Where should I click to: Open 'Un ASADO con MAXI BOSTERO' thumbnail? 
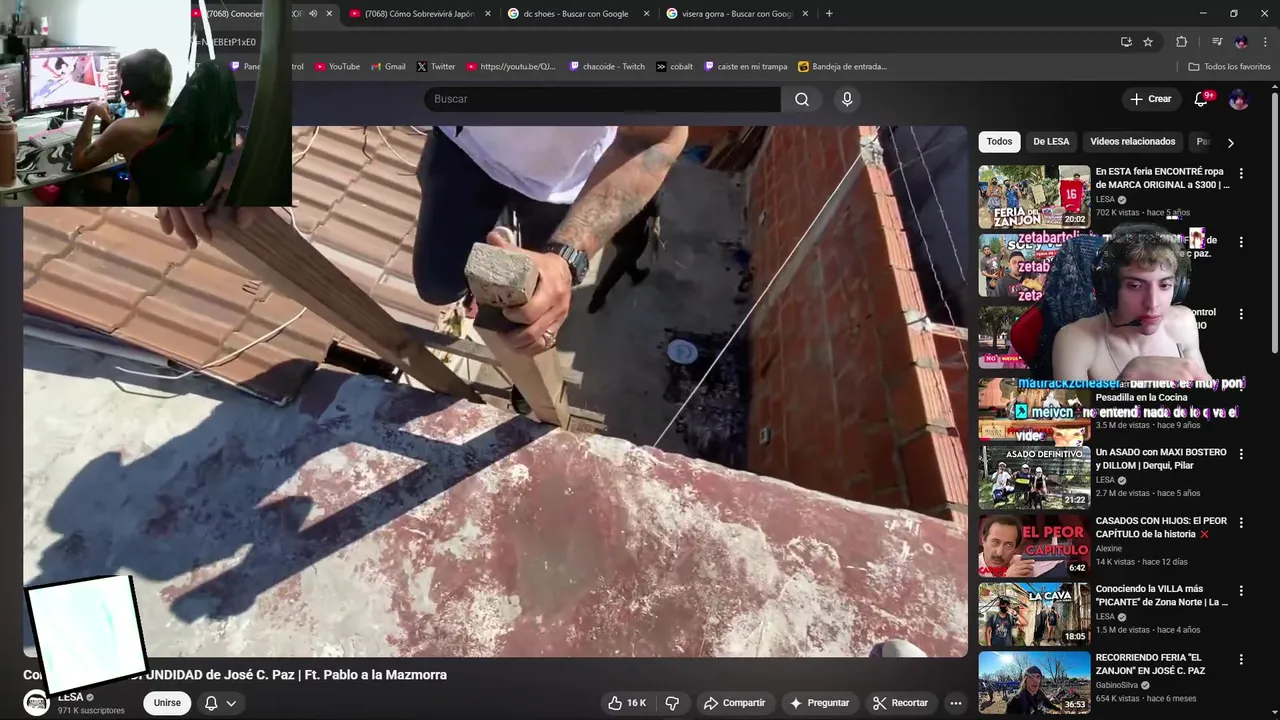click(1034, 477)
